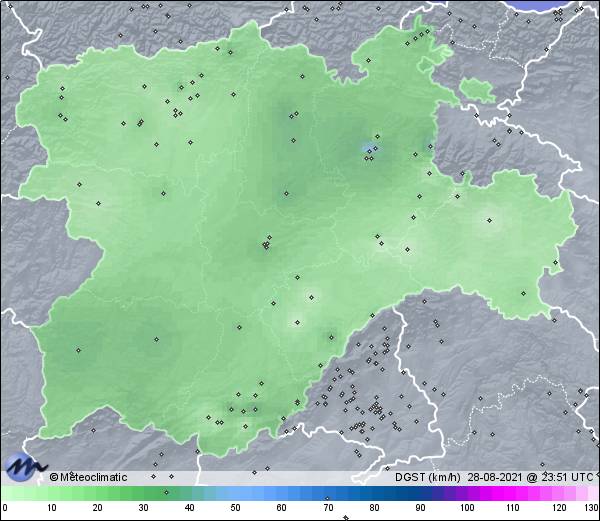Click the small detached green enclave region
The image size is (600, 521).
[477, 90]
